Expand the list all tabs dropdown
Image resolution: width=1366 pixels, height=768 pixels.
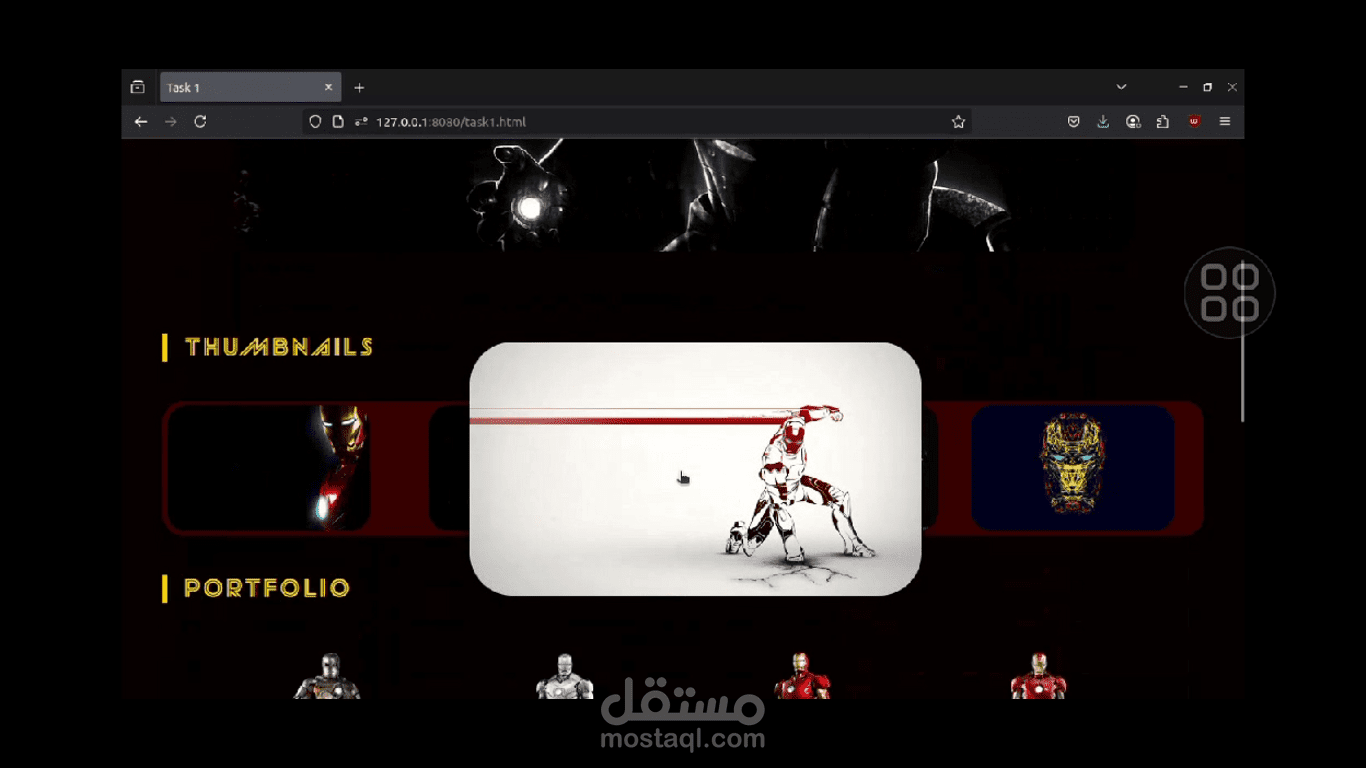coord(1121,87)
